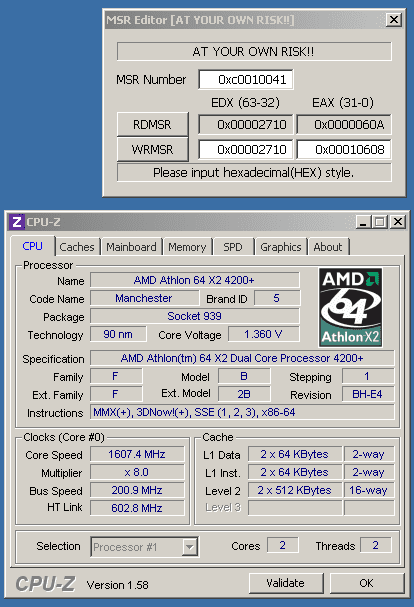414x607 pixels.
Task: Switch to the Memory tab
Action: [x=187, y=247]
